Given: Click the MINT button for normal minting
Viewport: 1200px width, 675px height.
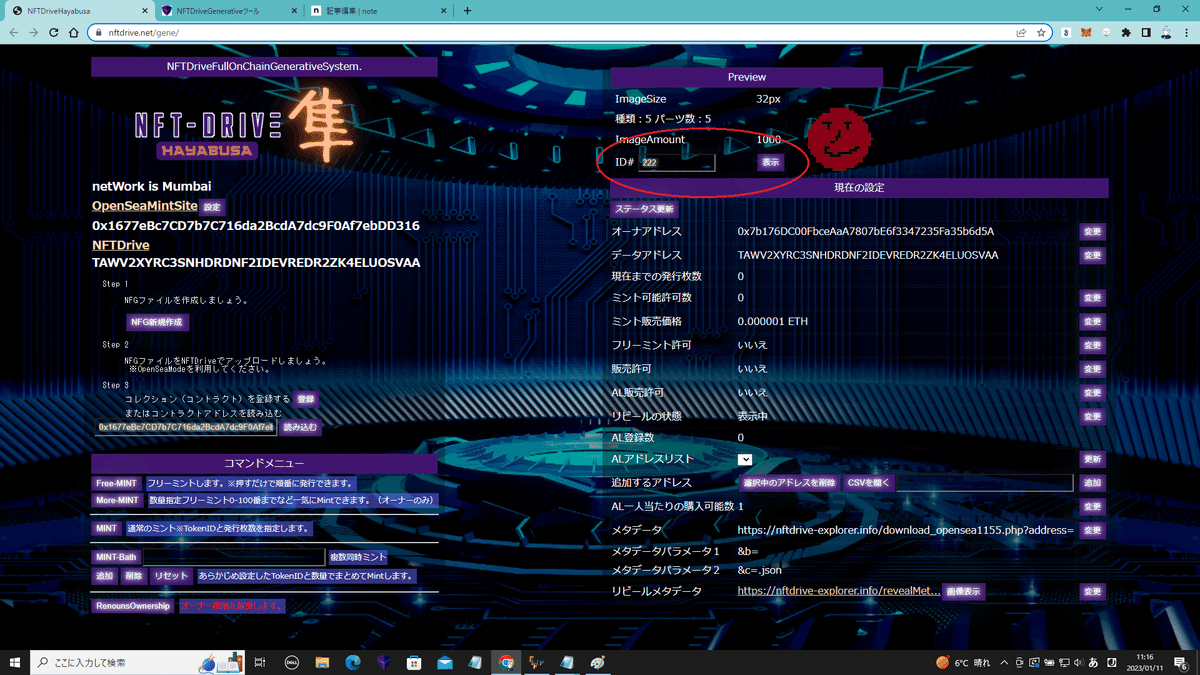Looking at the screenshot, I should 107,528.
